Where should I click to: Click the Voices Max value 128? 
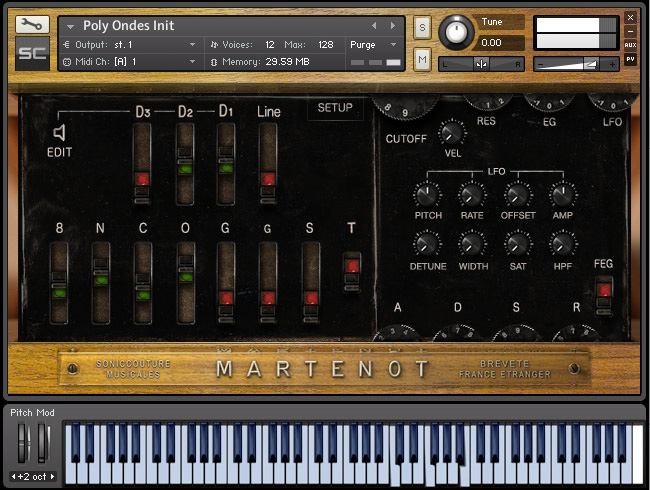[325, 44]
